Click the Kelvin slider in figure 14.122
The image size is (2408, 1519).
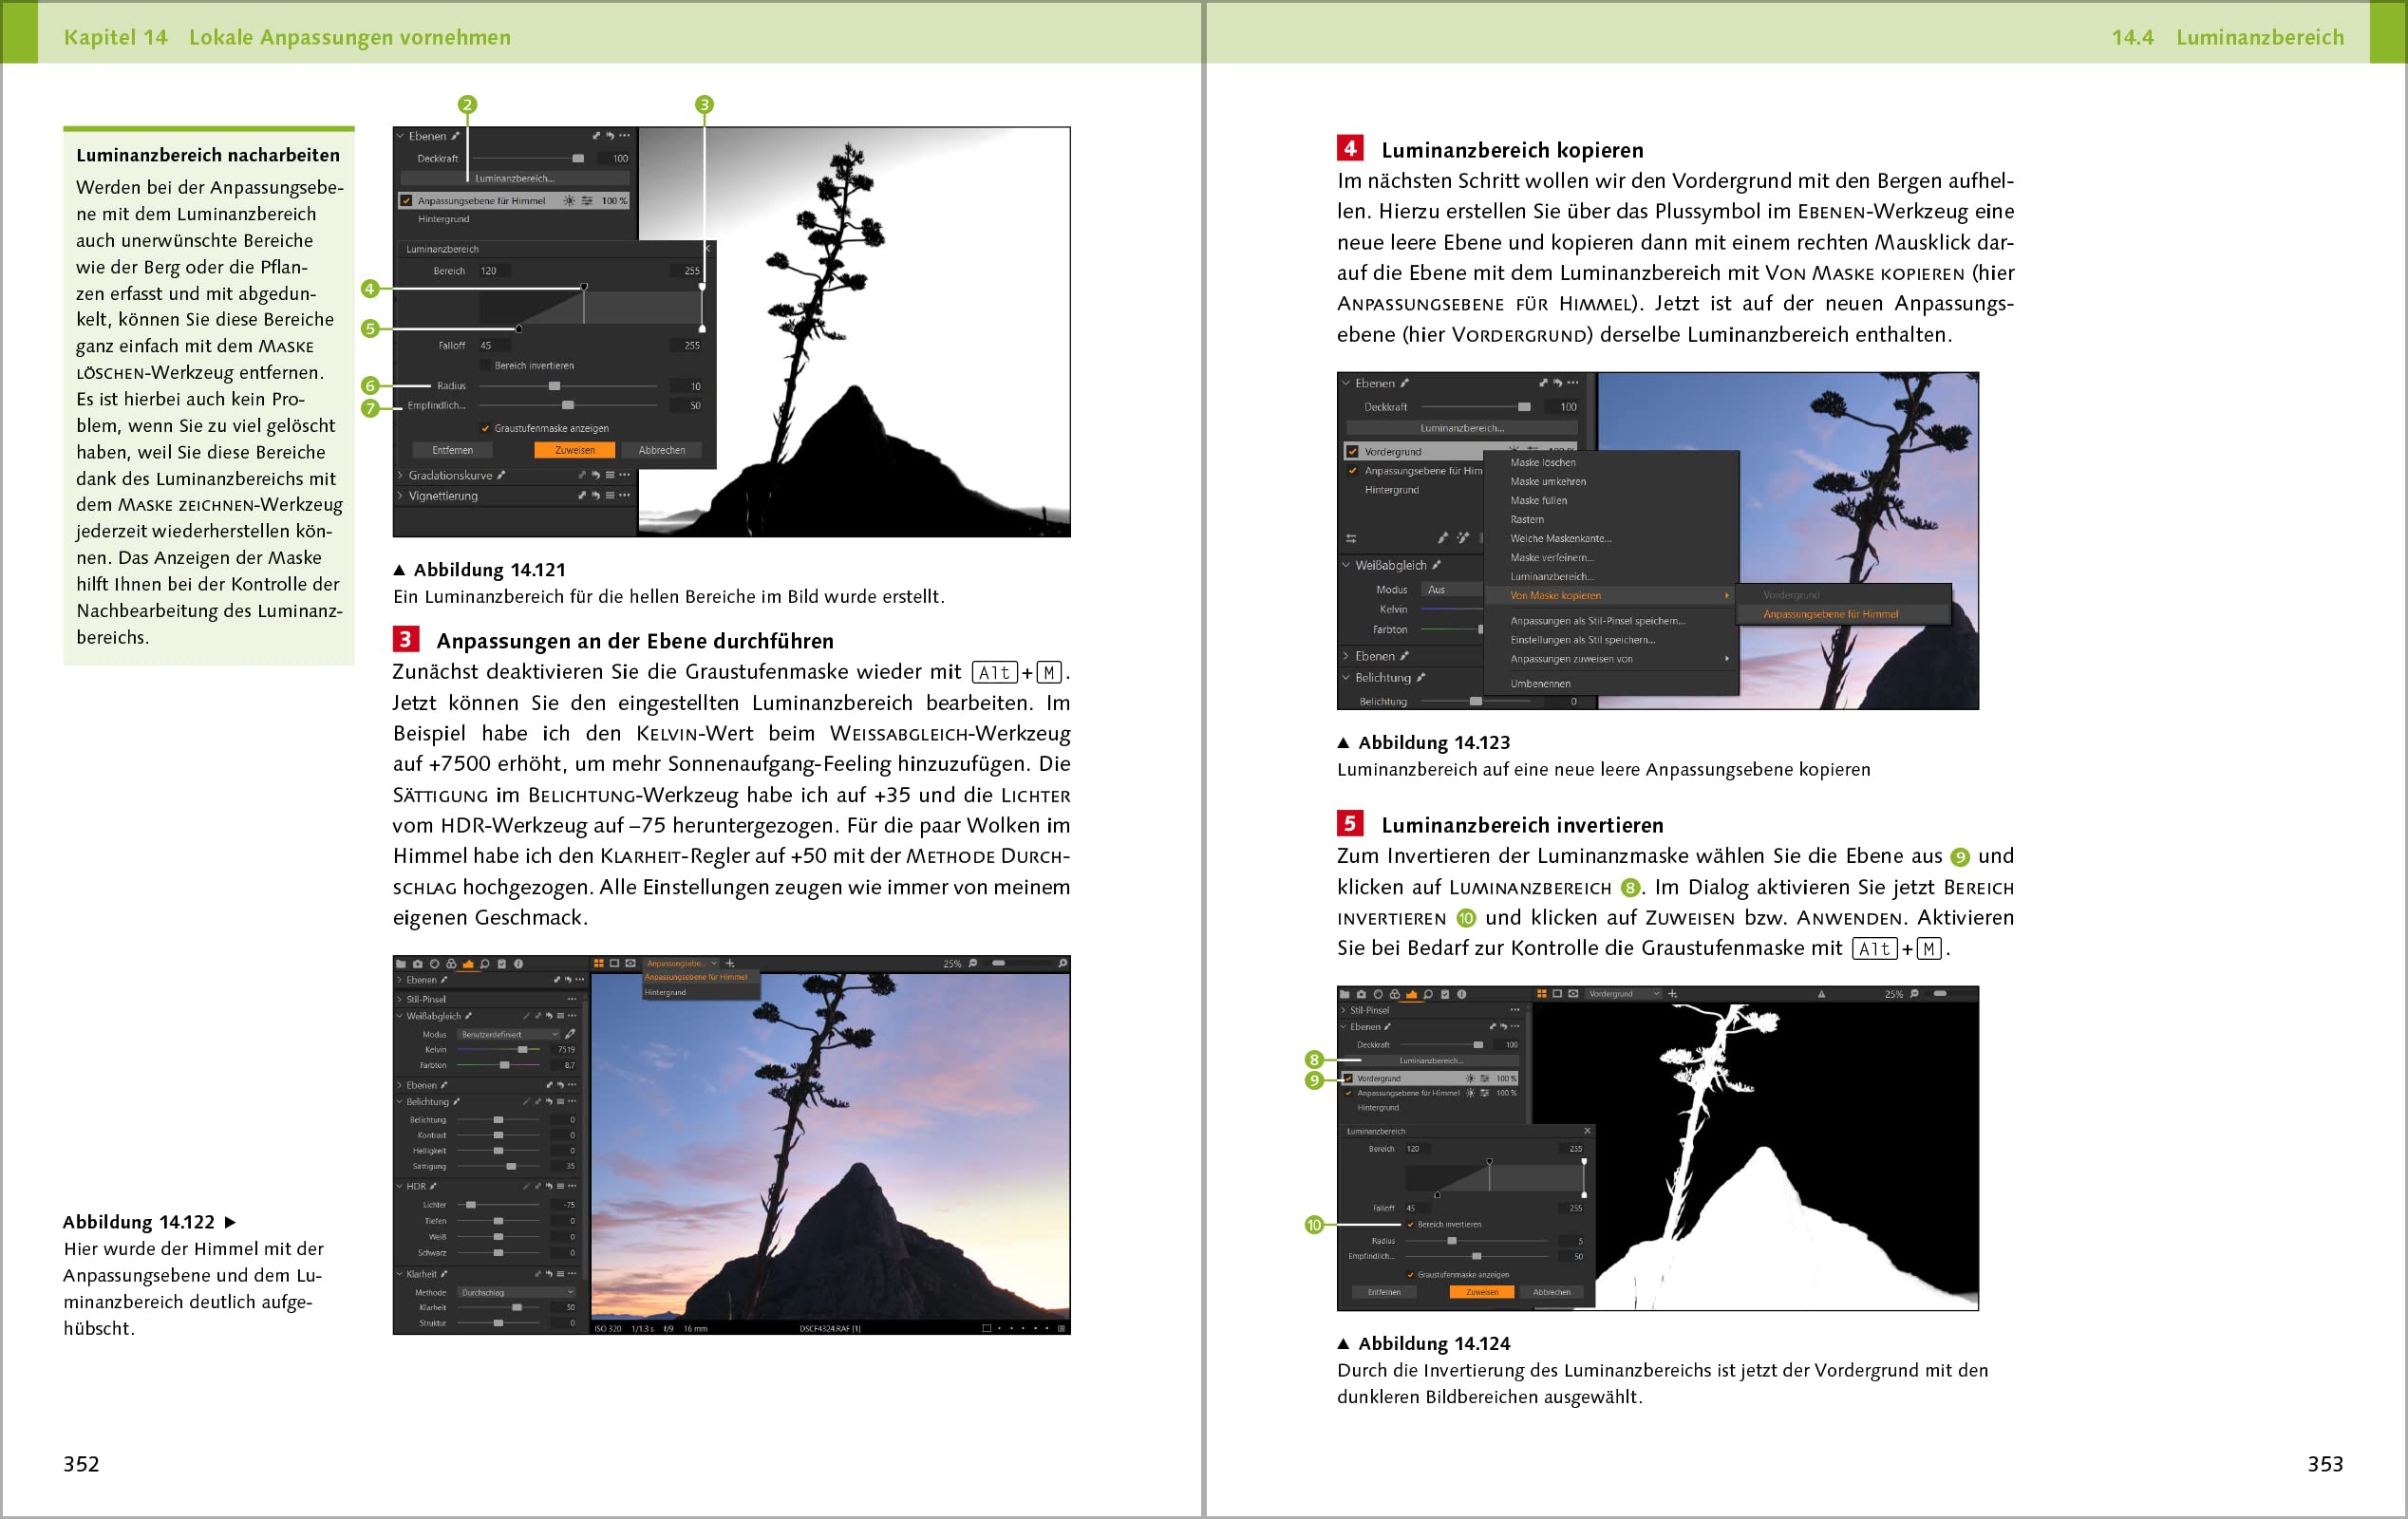(x=499, y=1050)
